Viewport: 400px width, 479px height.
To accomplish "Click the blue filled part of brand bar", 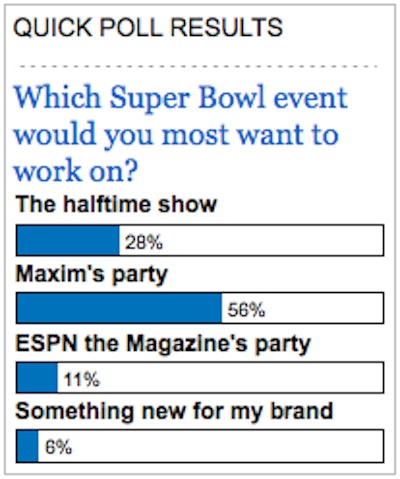I will tap(27, 447).
